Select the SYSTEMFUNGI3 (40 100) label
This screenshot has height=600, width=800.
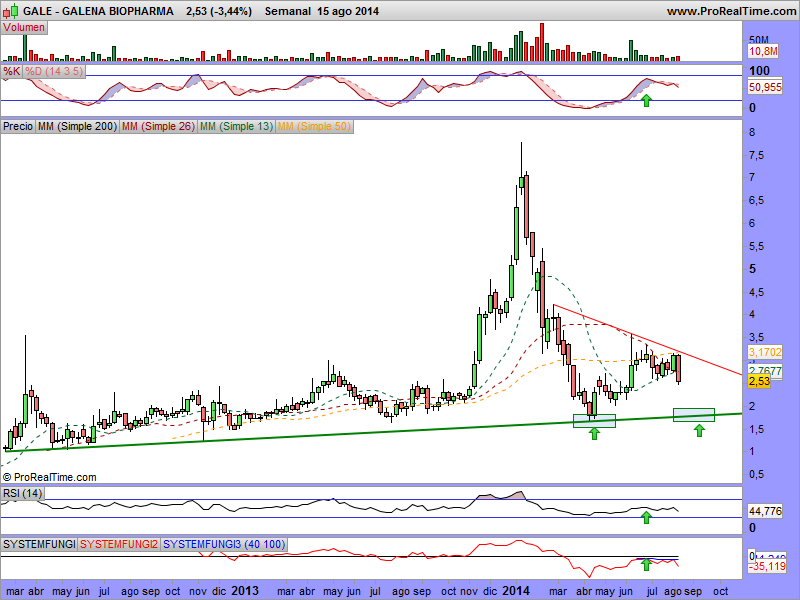pos(224,544)
